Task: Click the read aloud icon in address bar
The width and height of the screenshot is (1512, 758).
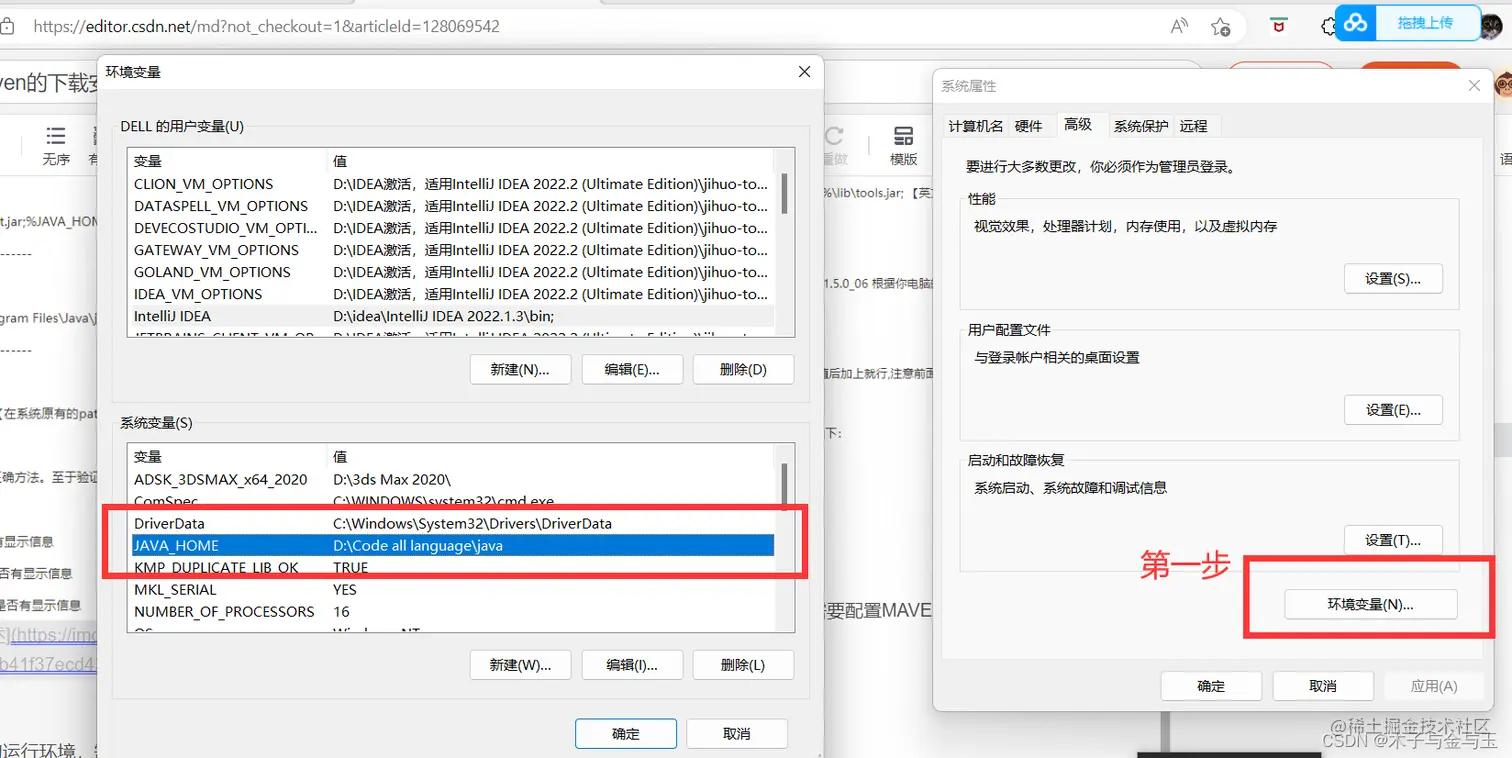Action: coord(1180,27)
